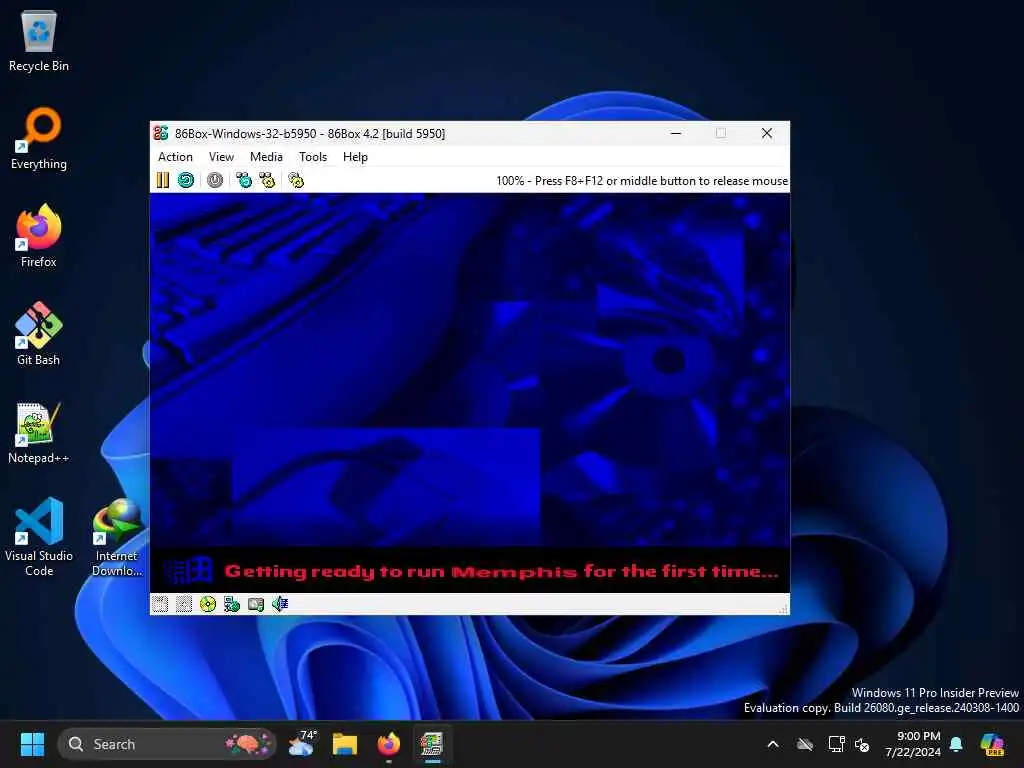The height and width of the screenshot is (768, 1024).
Task: Open notifications with the bell icon
Action: (956, 744)
